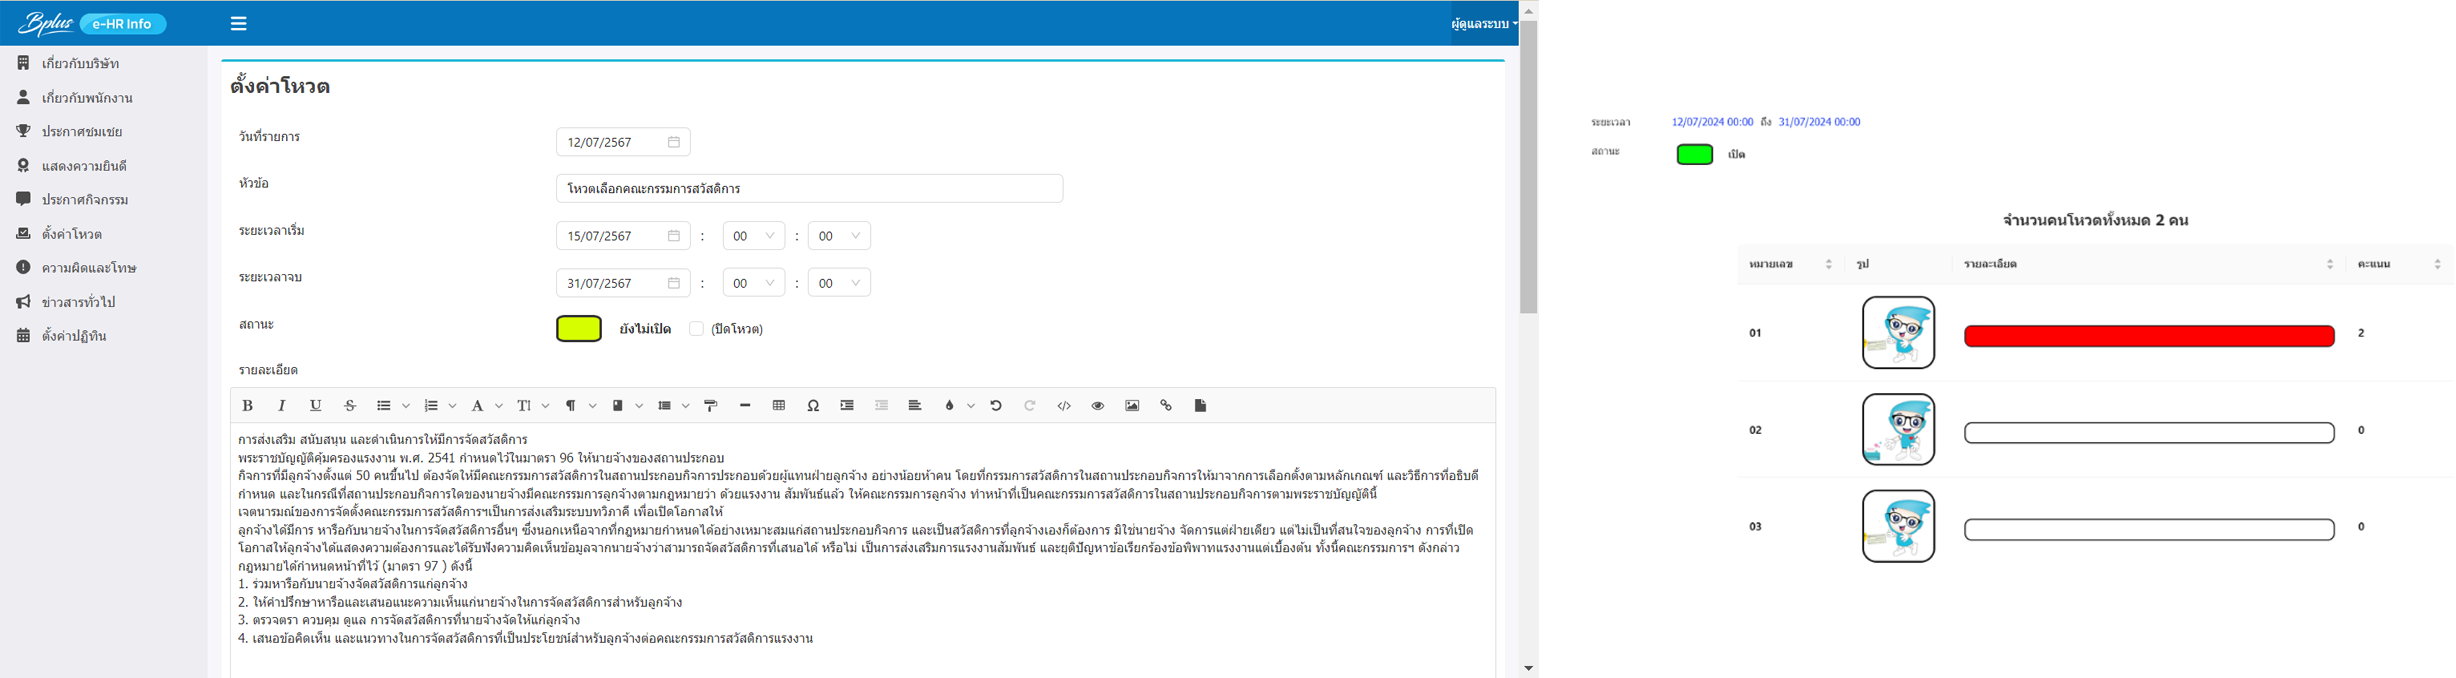Expand the bullet list style dropdown arrow
This screenshot has width=2456, height=678.
point(406,405)
